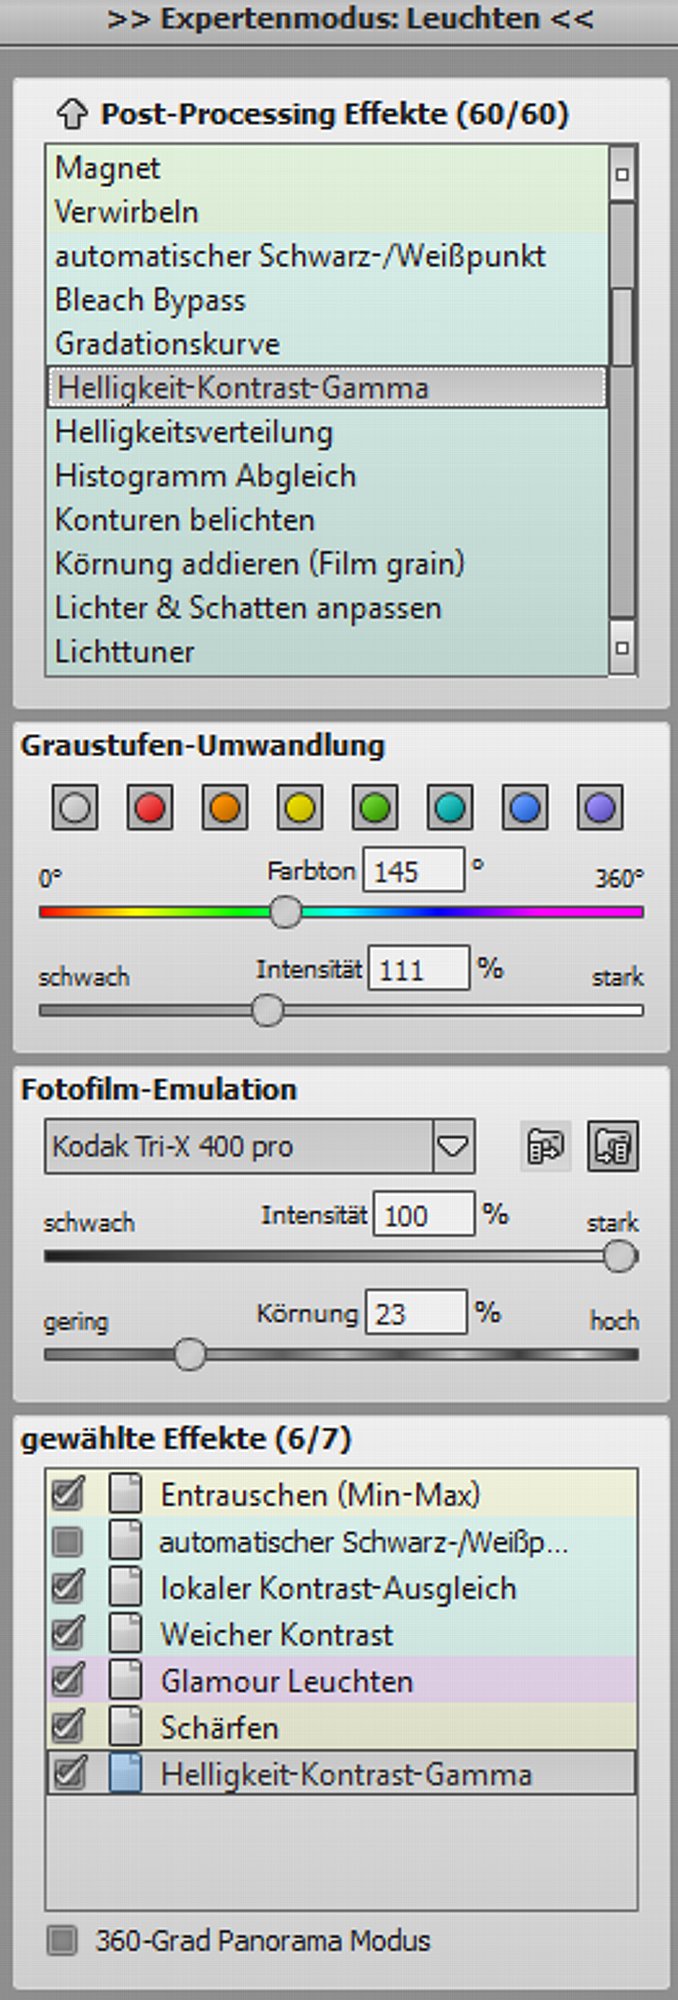Select Gradationskurve in the effects list
Screen dimensions: 678x2000
(167, 344)
